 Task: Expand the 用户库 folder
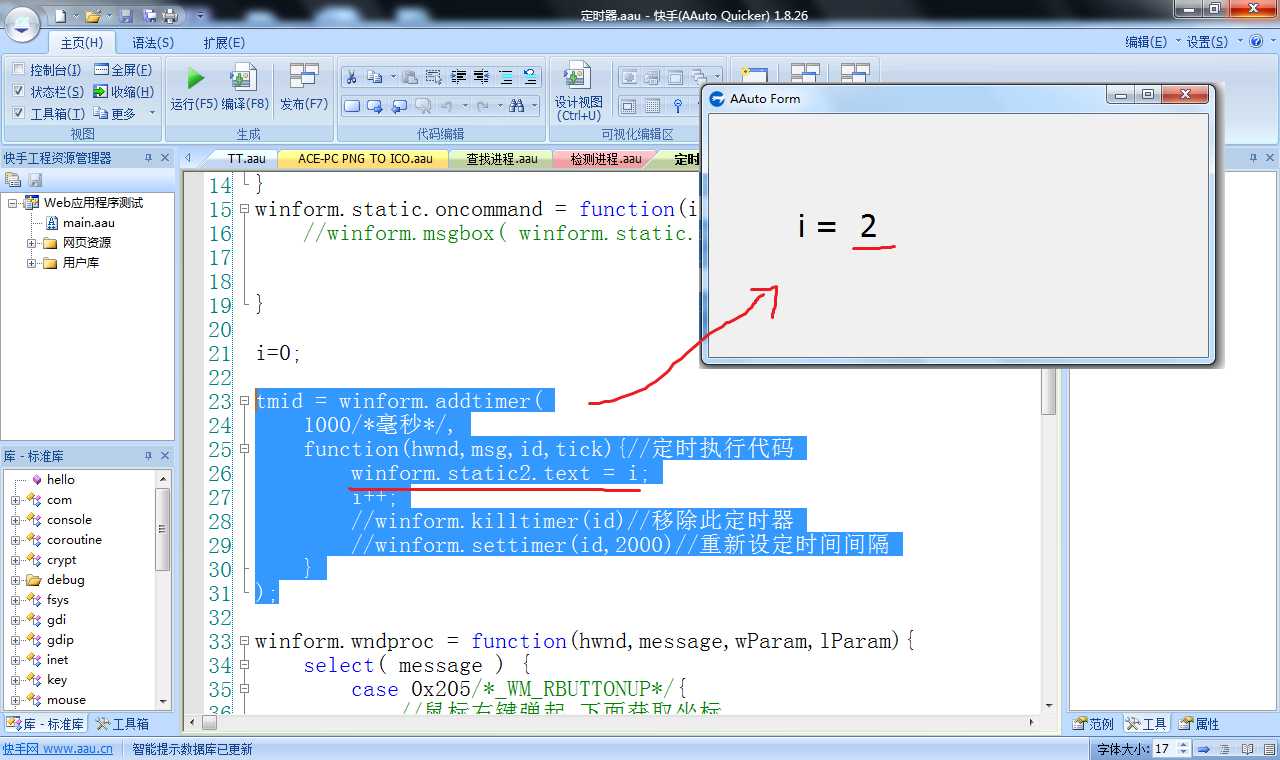(32, 263)
